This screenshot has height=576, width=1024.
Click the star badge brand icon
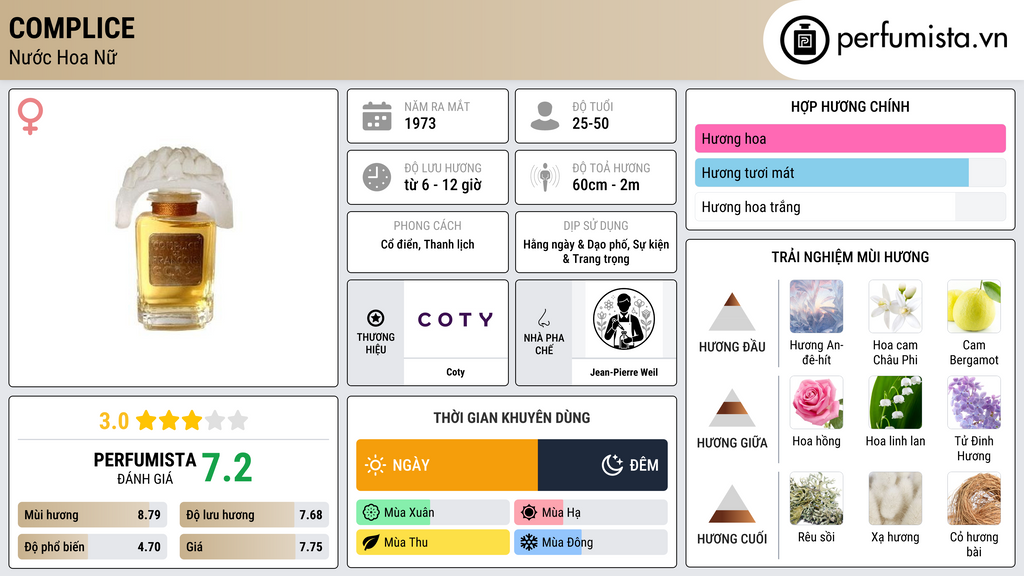pos(376,318)
